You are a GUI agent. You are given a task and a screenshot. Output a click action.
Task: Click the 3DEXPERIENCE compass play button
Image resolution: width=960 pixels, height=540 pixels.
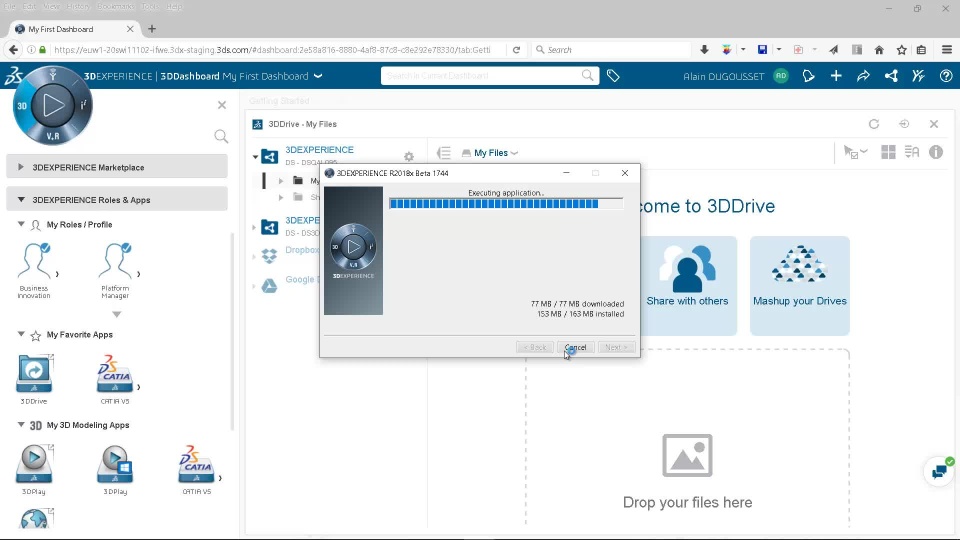pos(53,105)
